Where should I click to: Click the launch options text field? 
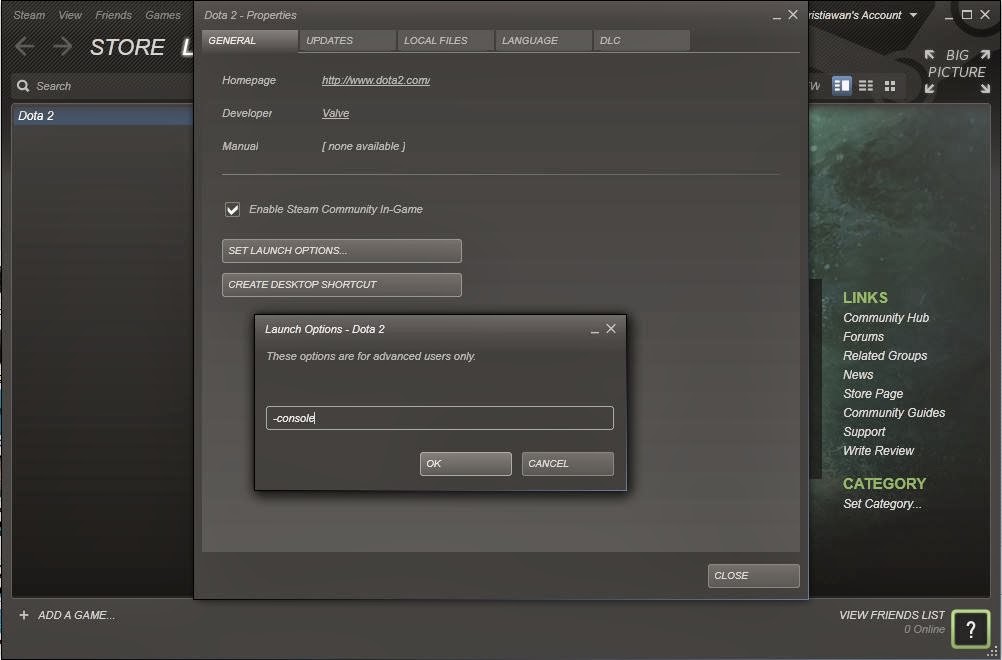(x=440, y=418)
